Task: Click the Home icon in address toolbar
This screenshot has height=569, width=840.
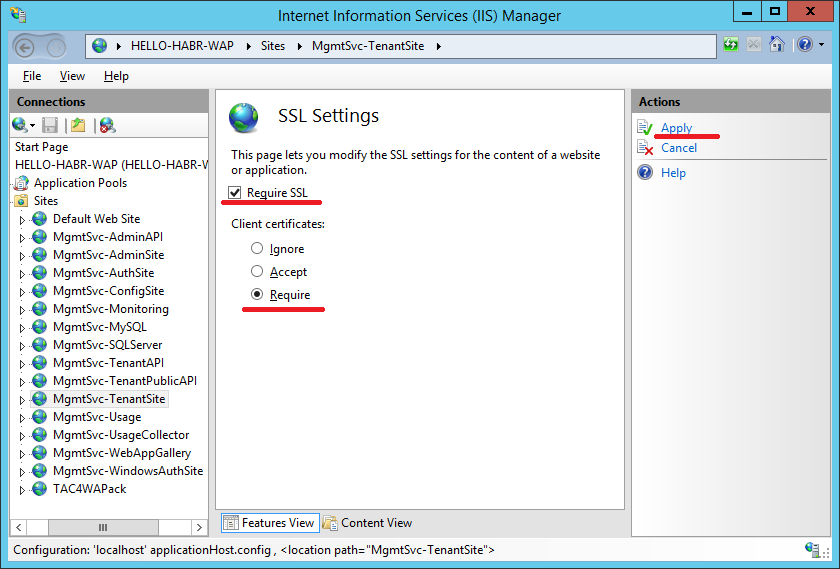Action: [776, 44]
